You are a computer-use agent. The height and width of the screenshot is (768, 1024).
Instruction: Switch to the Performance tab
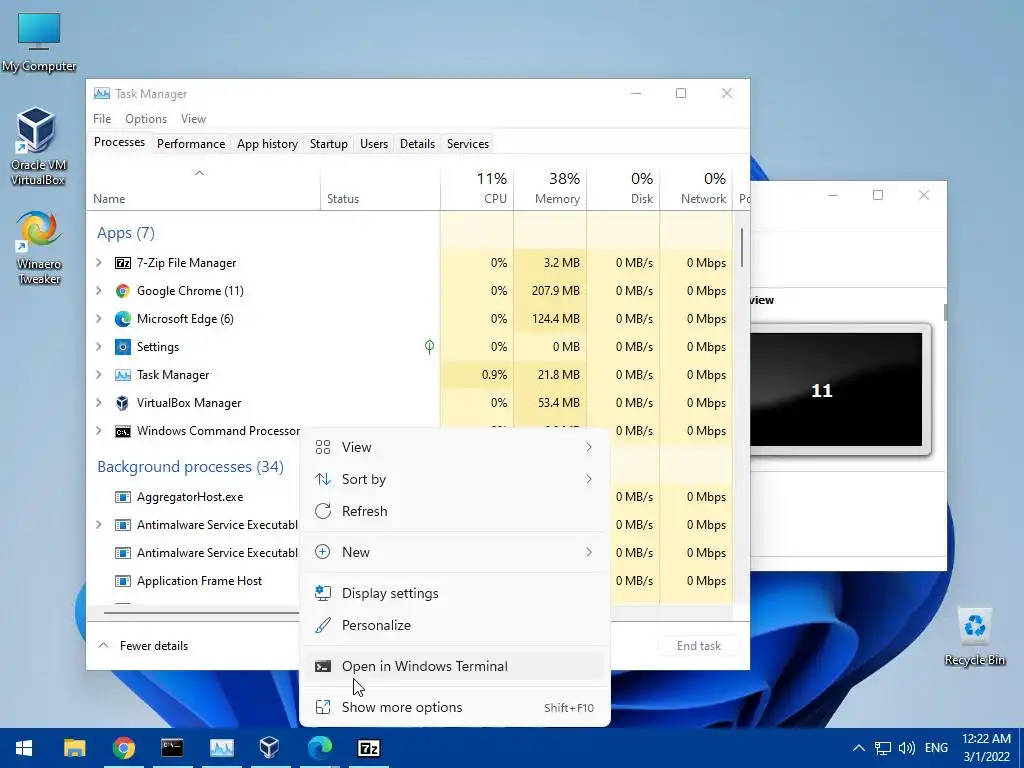[191, 144]
